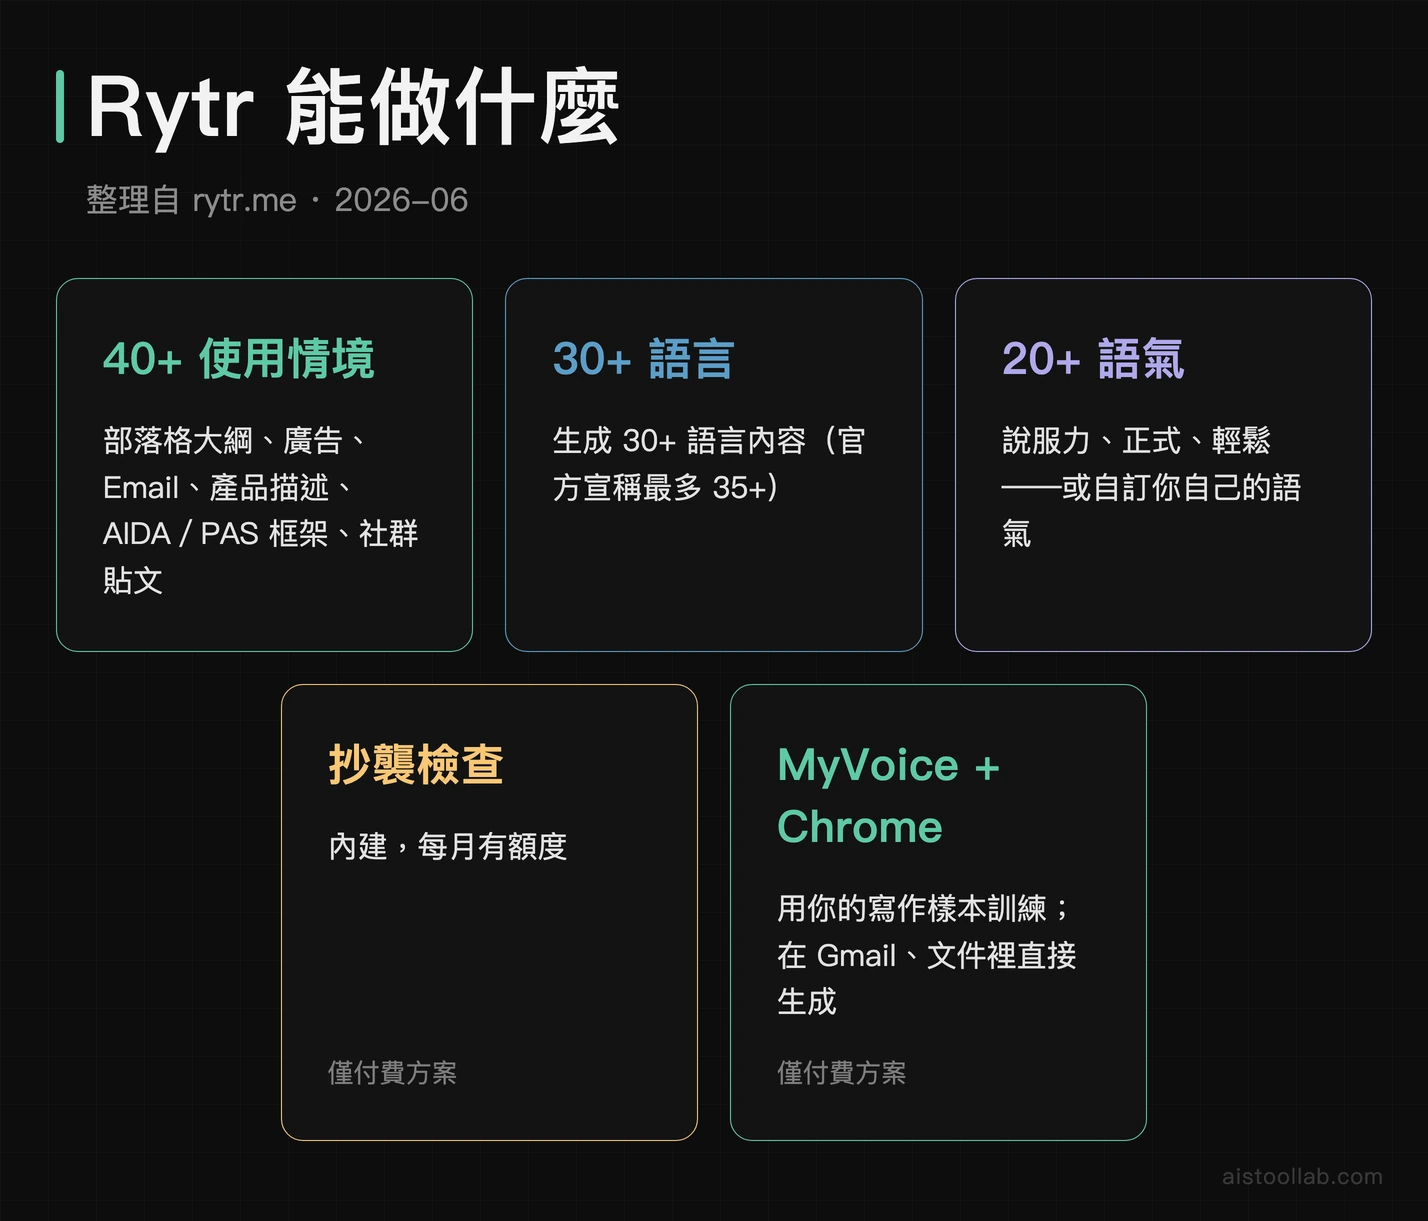Screen dimensions: 1428x1221
Task: Click '僅付費方案' in the 抄襲檢查 card
Action: pyautogui.click(x=392, y=1073)
